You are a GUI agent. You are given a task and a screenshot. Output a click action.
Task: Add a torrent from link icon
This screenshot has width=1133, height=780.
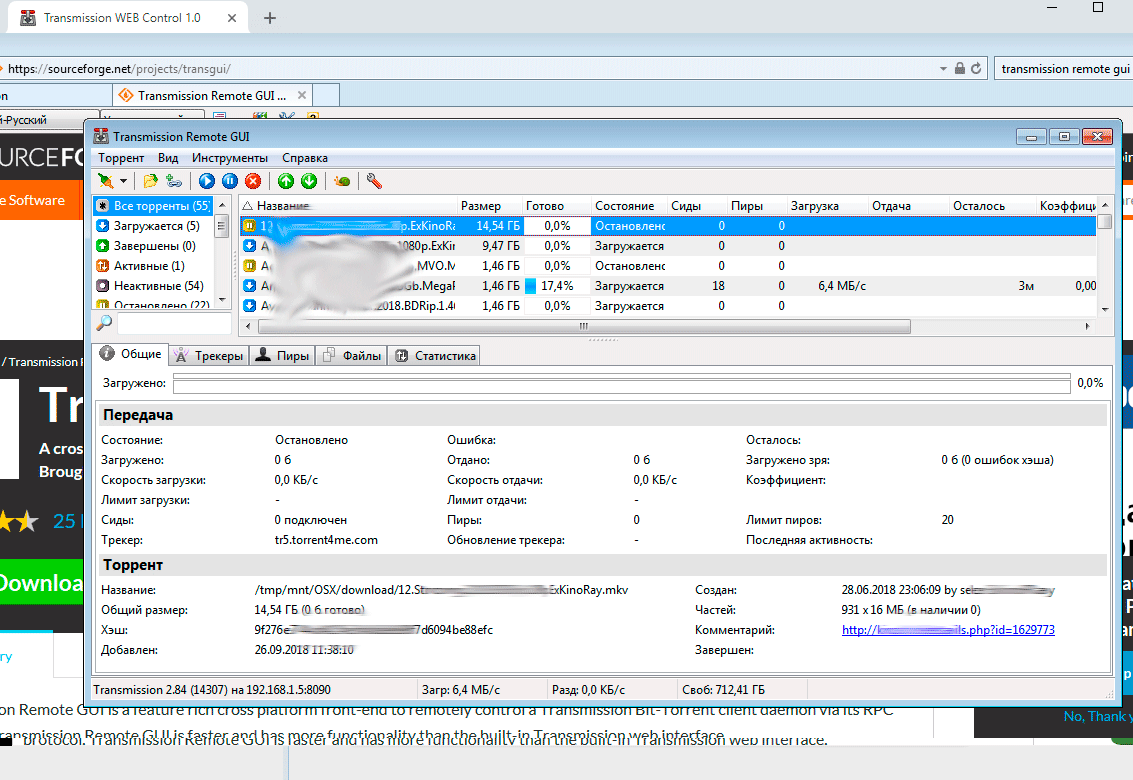point(176,181)
